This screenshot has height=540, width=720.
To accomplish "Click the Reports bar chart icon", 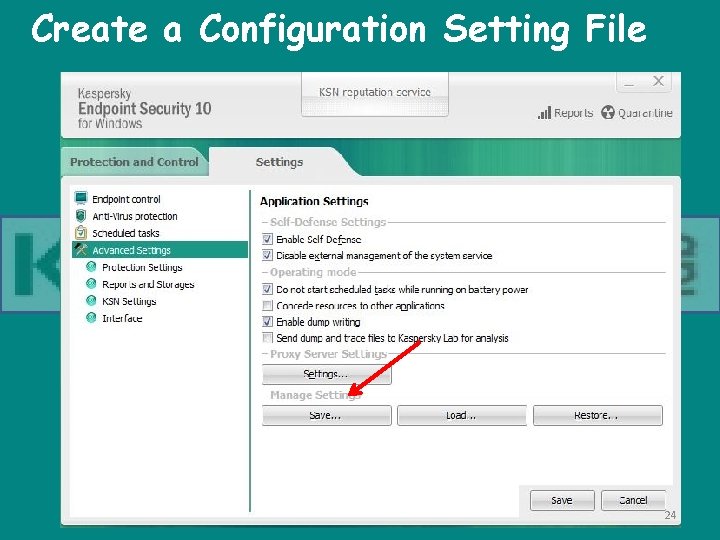I will [544, 112].
